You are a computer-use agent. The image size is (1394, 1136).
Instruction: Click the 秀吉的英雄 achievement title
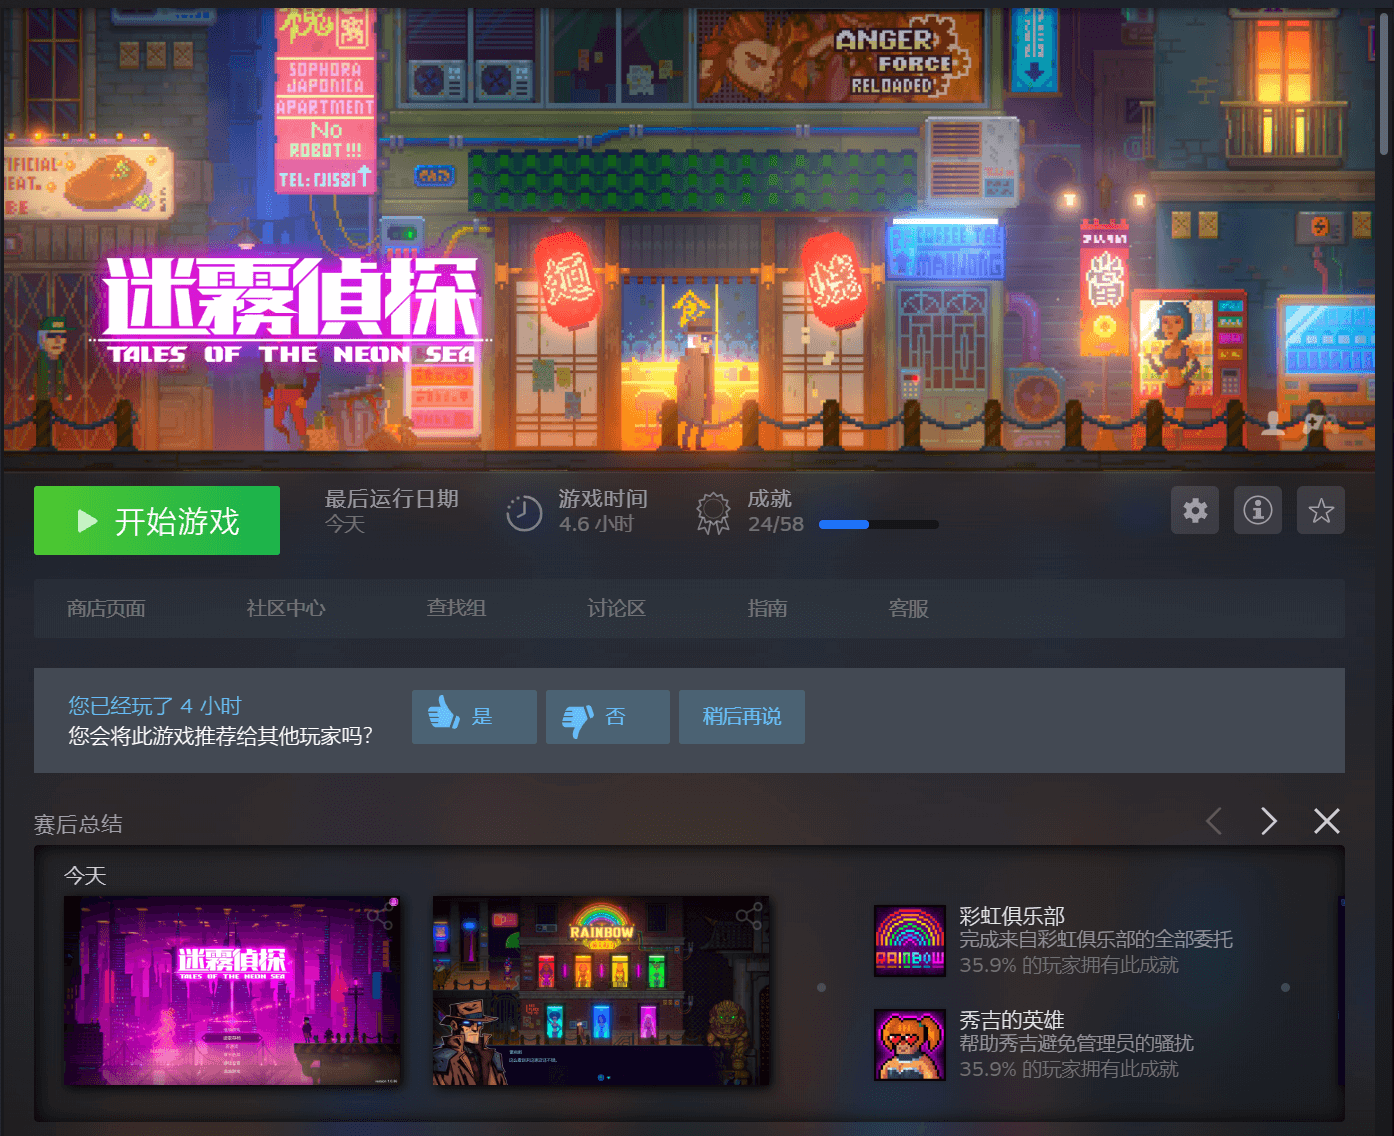[x=1012, y=1020]
